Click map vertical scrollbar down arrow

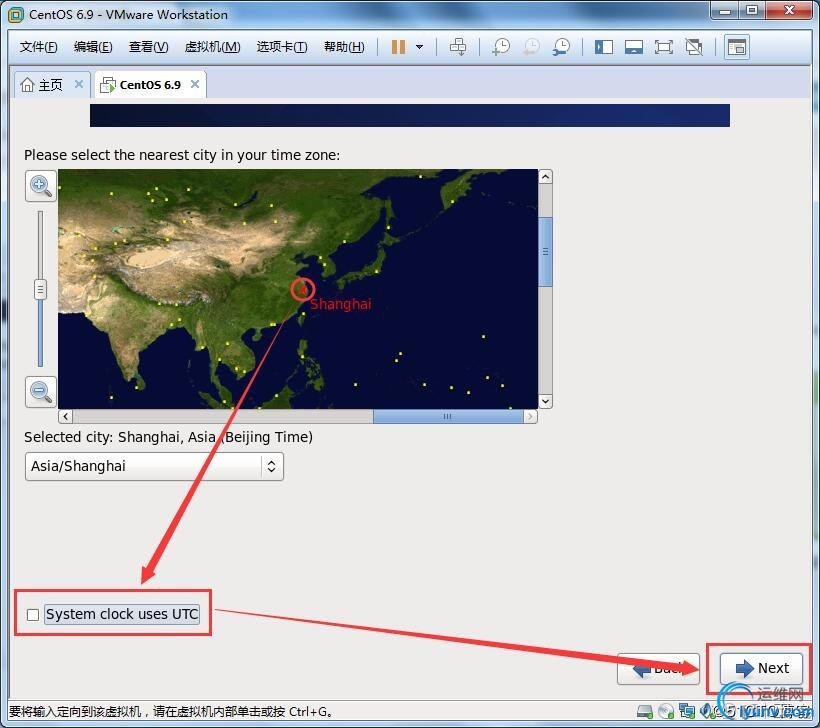pyautogui.click(x=545, y=402)
